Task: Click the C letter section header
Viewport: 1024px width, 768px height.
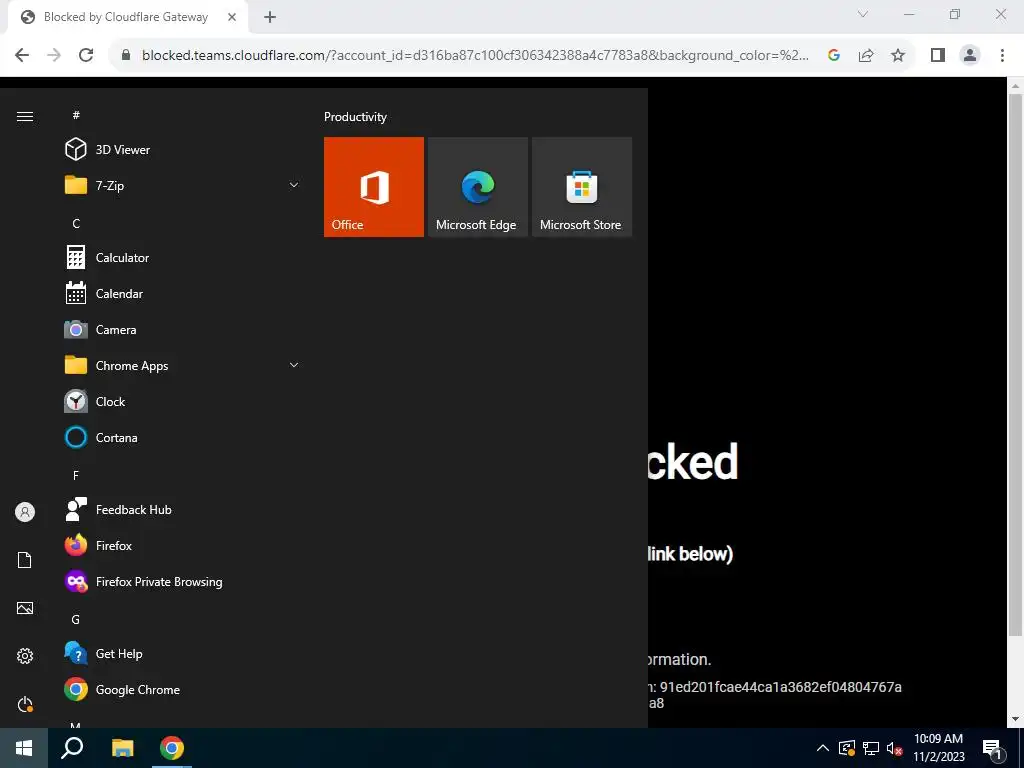Action: click(x=76, y=223)
